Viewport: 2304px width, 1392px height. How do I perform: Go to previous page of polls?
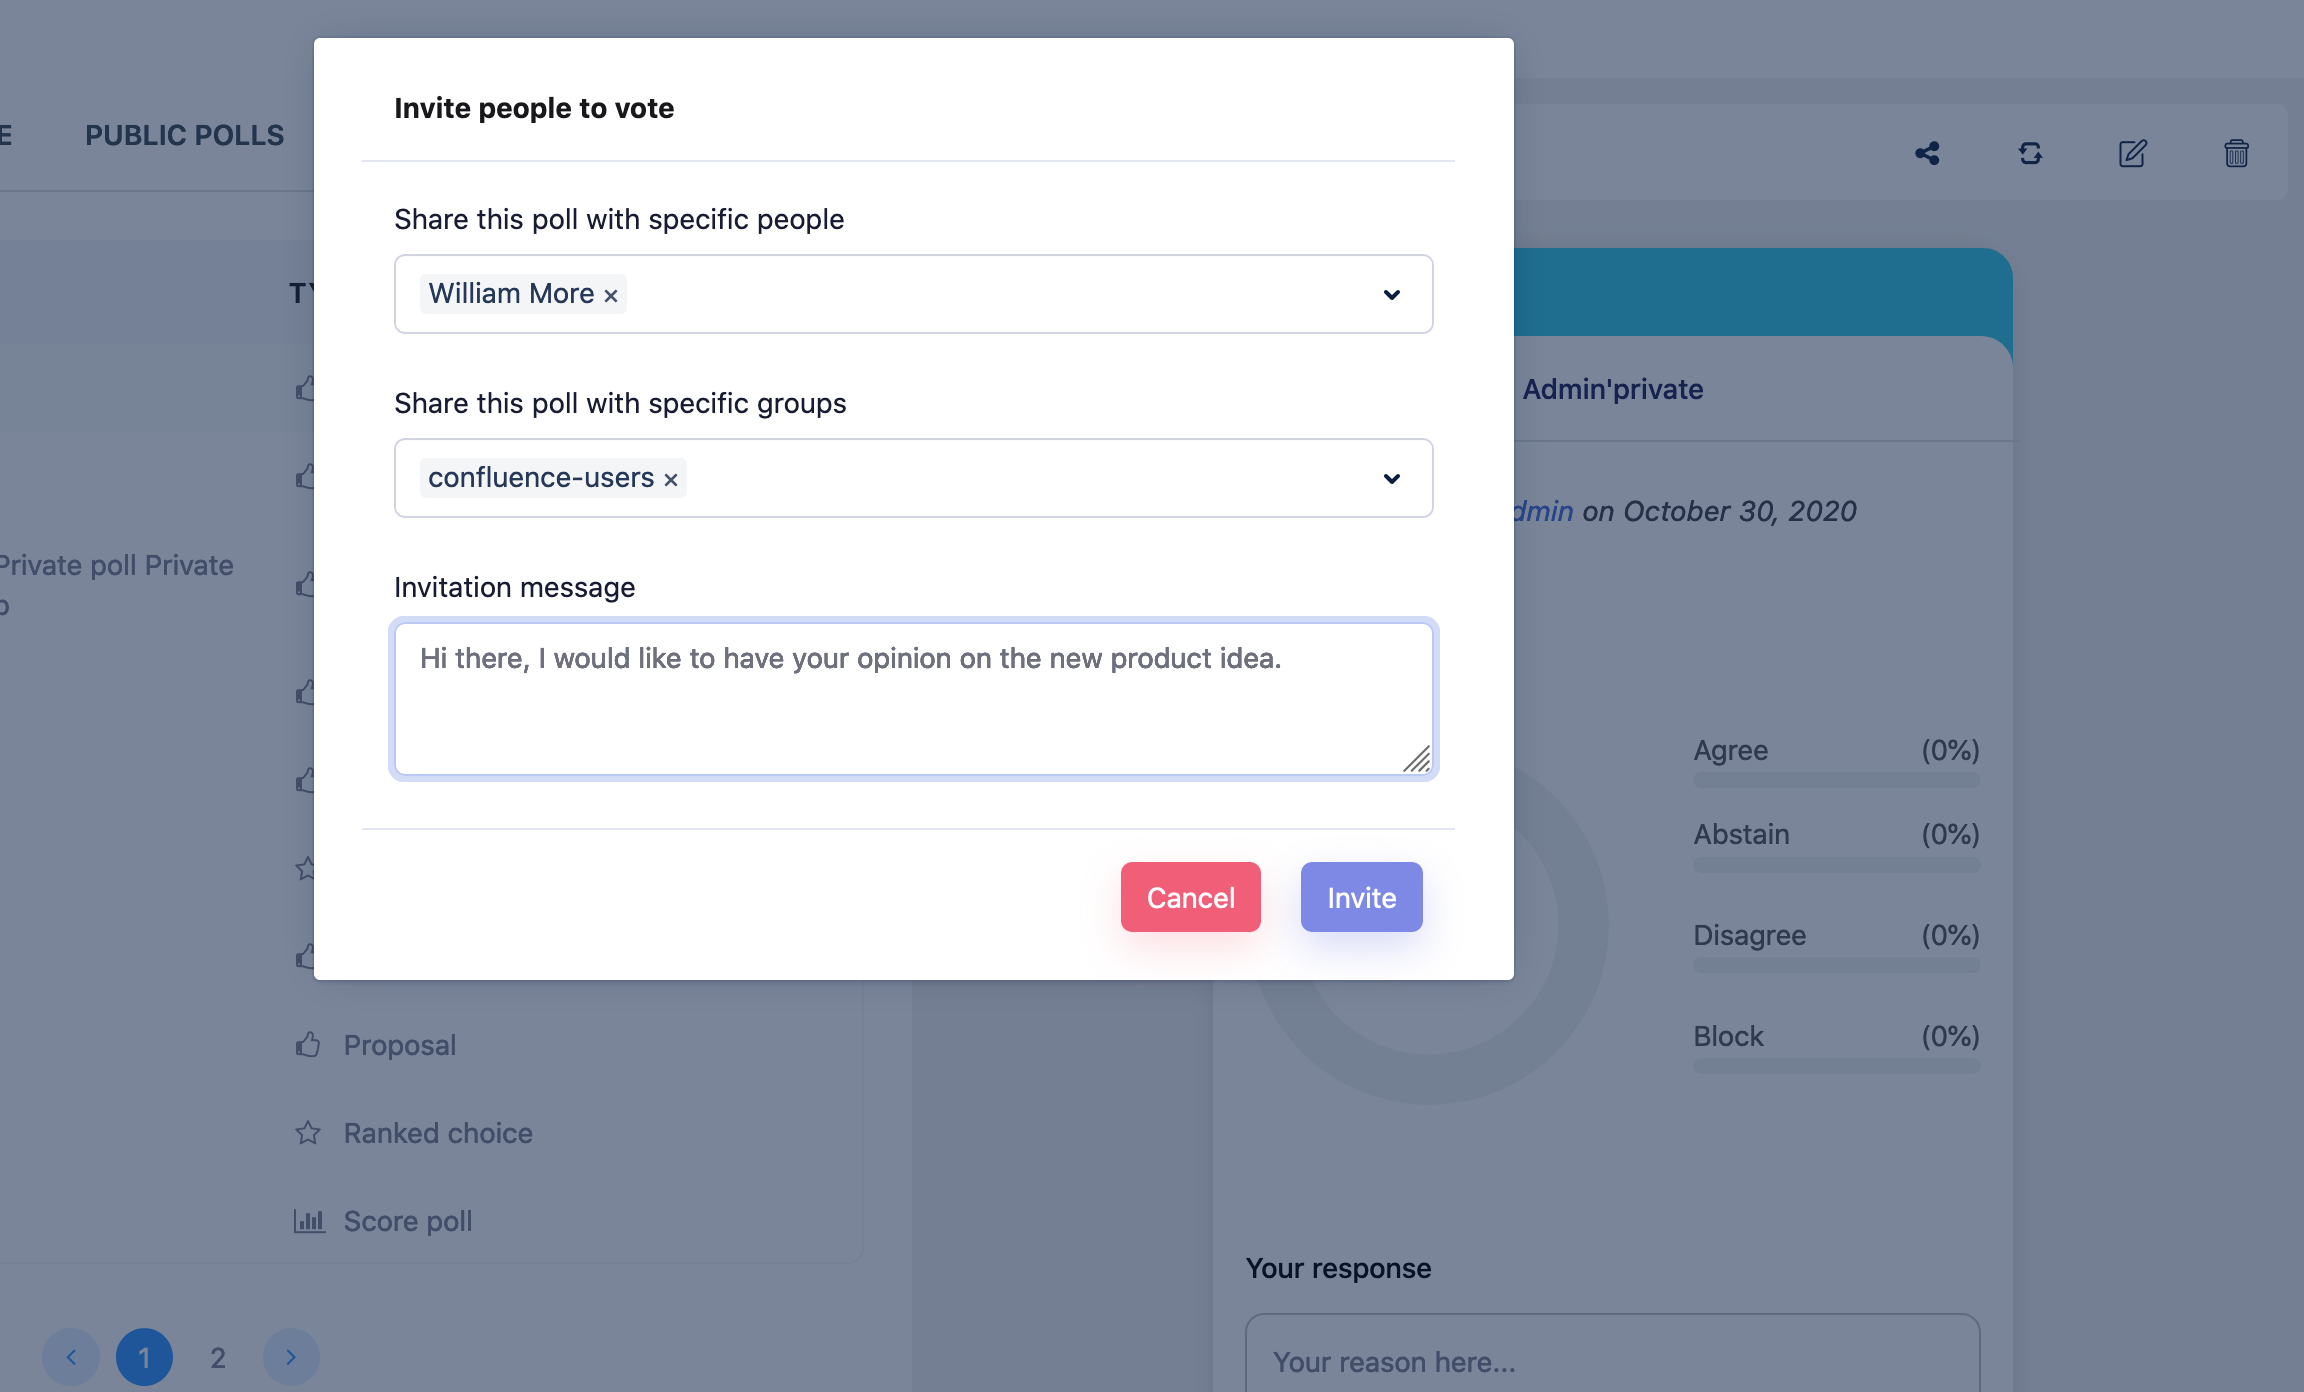(x=71, y=1357)
